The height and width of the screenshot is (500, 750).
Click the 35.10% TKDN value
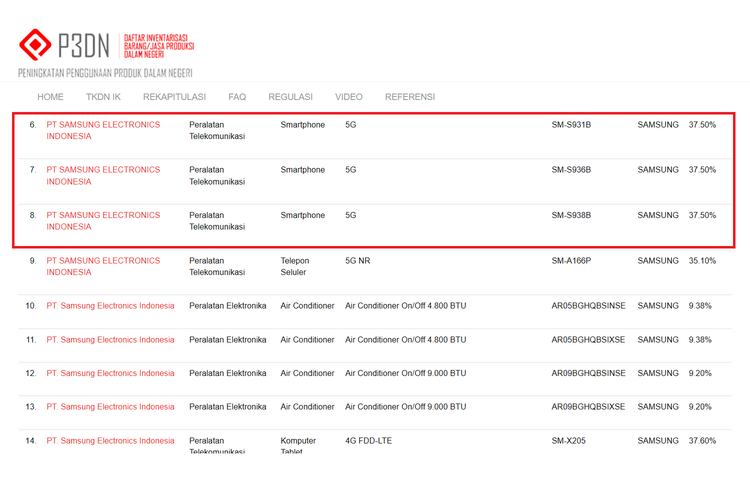click(x=702, y=261)
